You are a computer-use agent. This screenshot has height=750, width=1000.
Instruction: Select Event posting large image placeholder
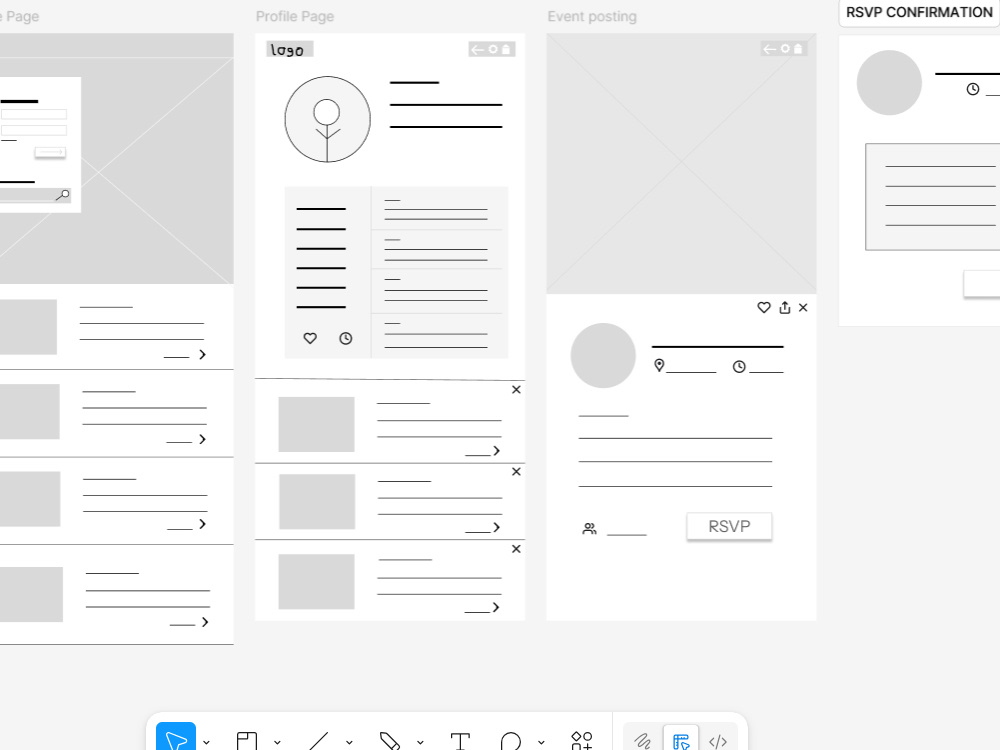pos(681,164)
